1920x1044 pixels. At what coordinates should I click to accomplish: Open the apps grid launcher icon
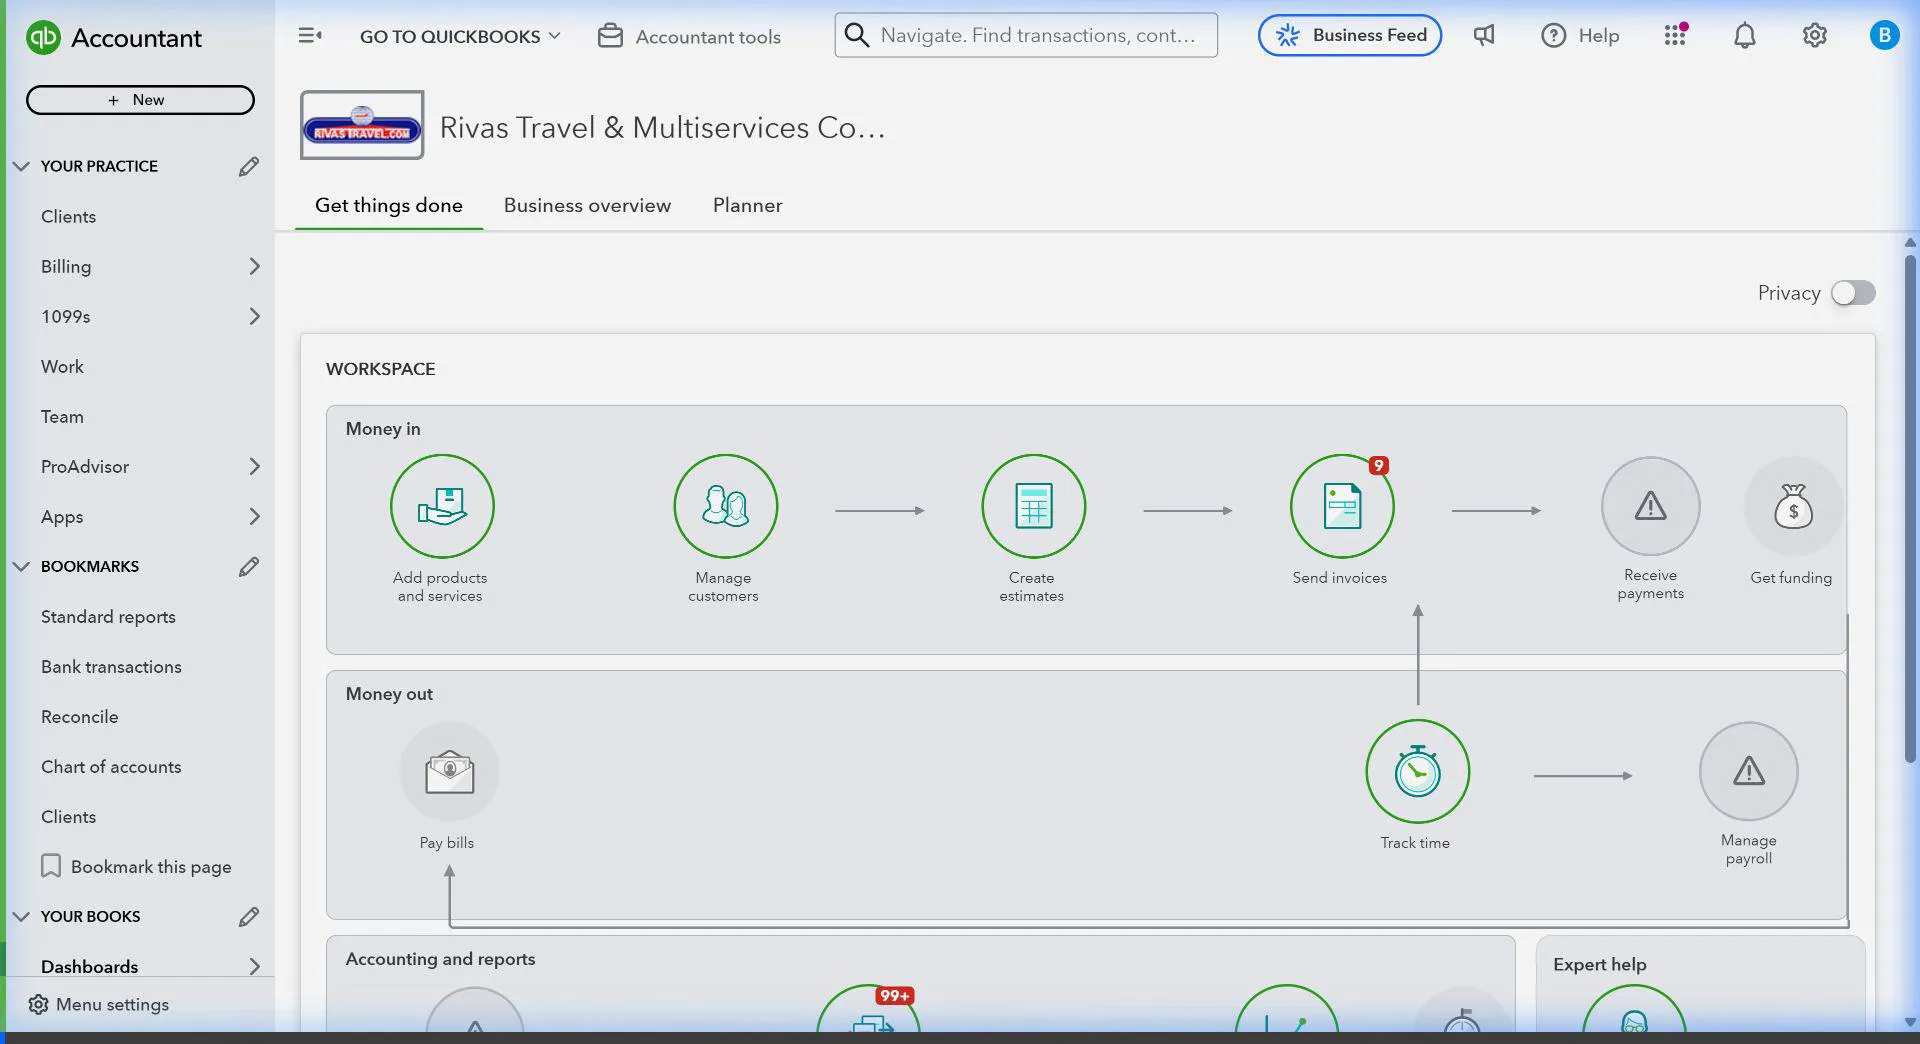pos(1675,36)
